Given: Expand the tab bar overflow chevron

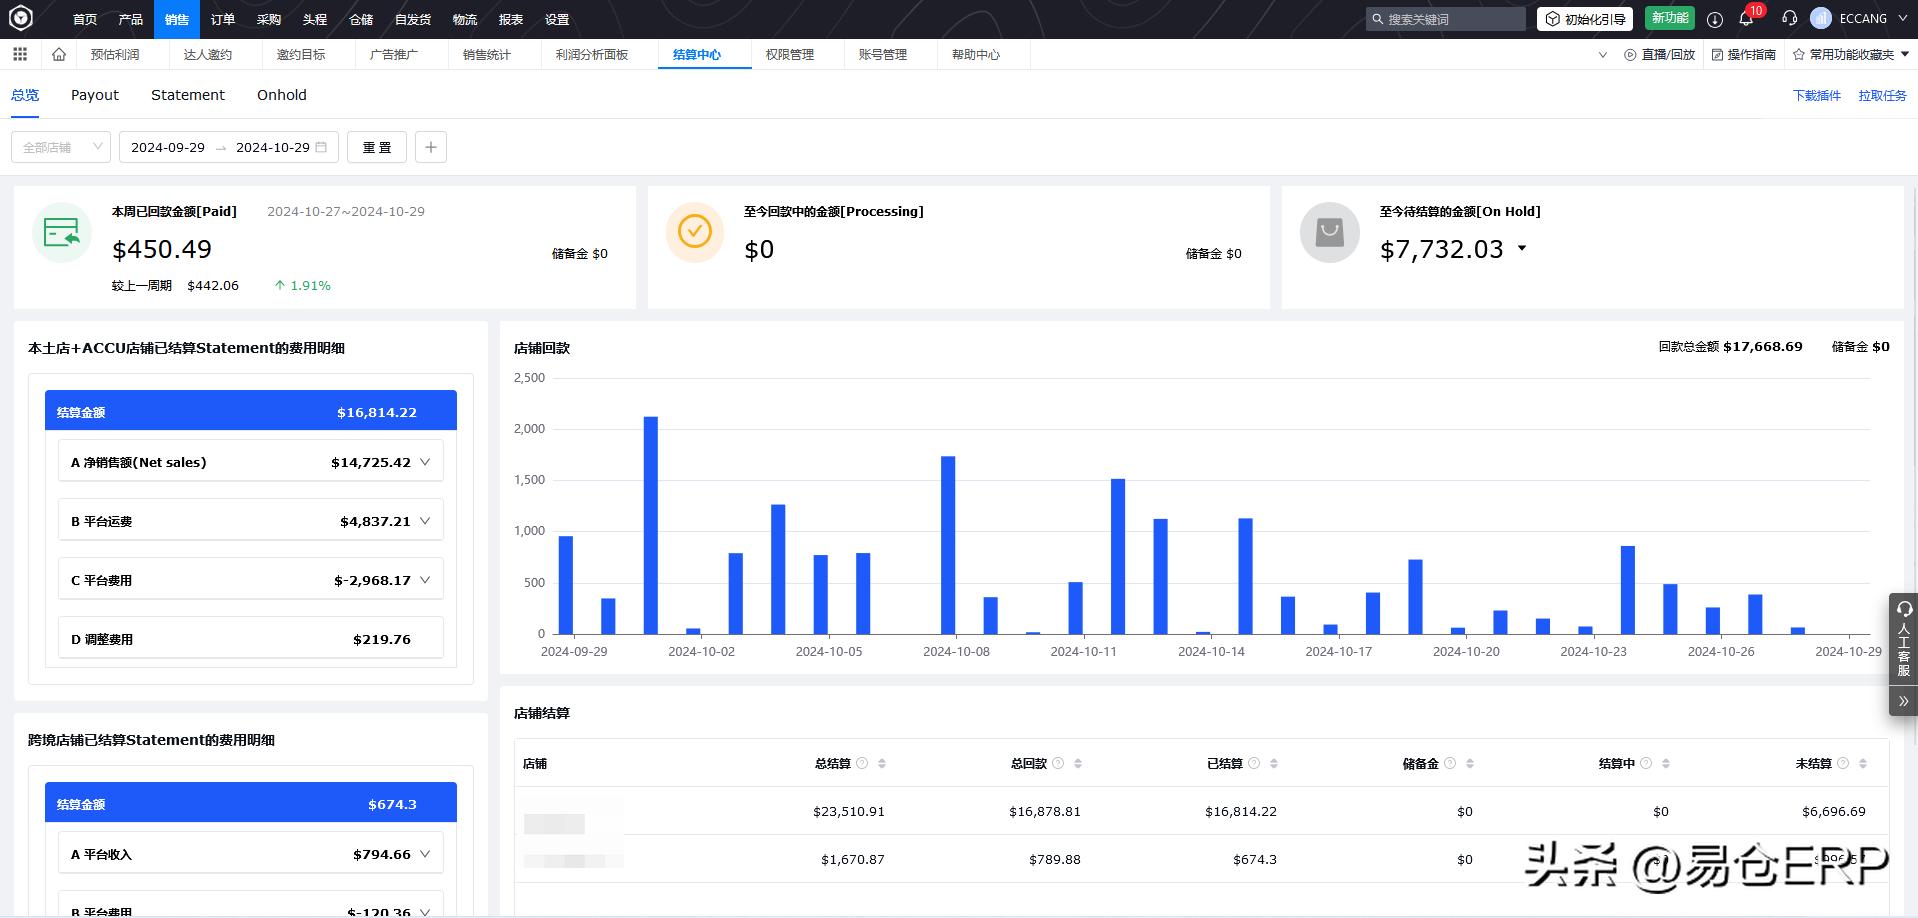Looking at the screenshot, I should (1603, 55).
